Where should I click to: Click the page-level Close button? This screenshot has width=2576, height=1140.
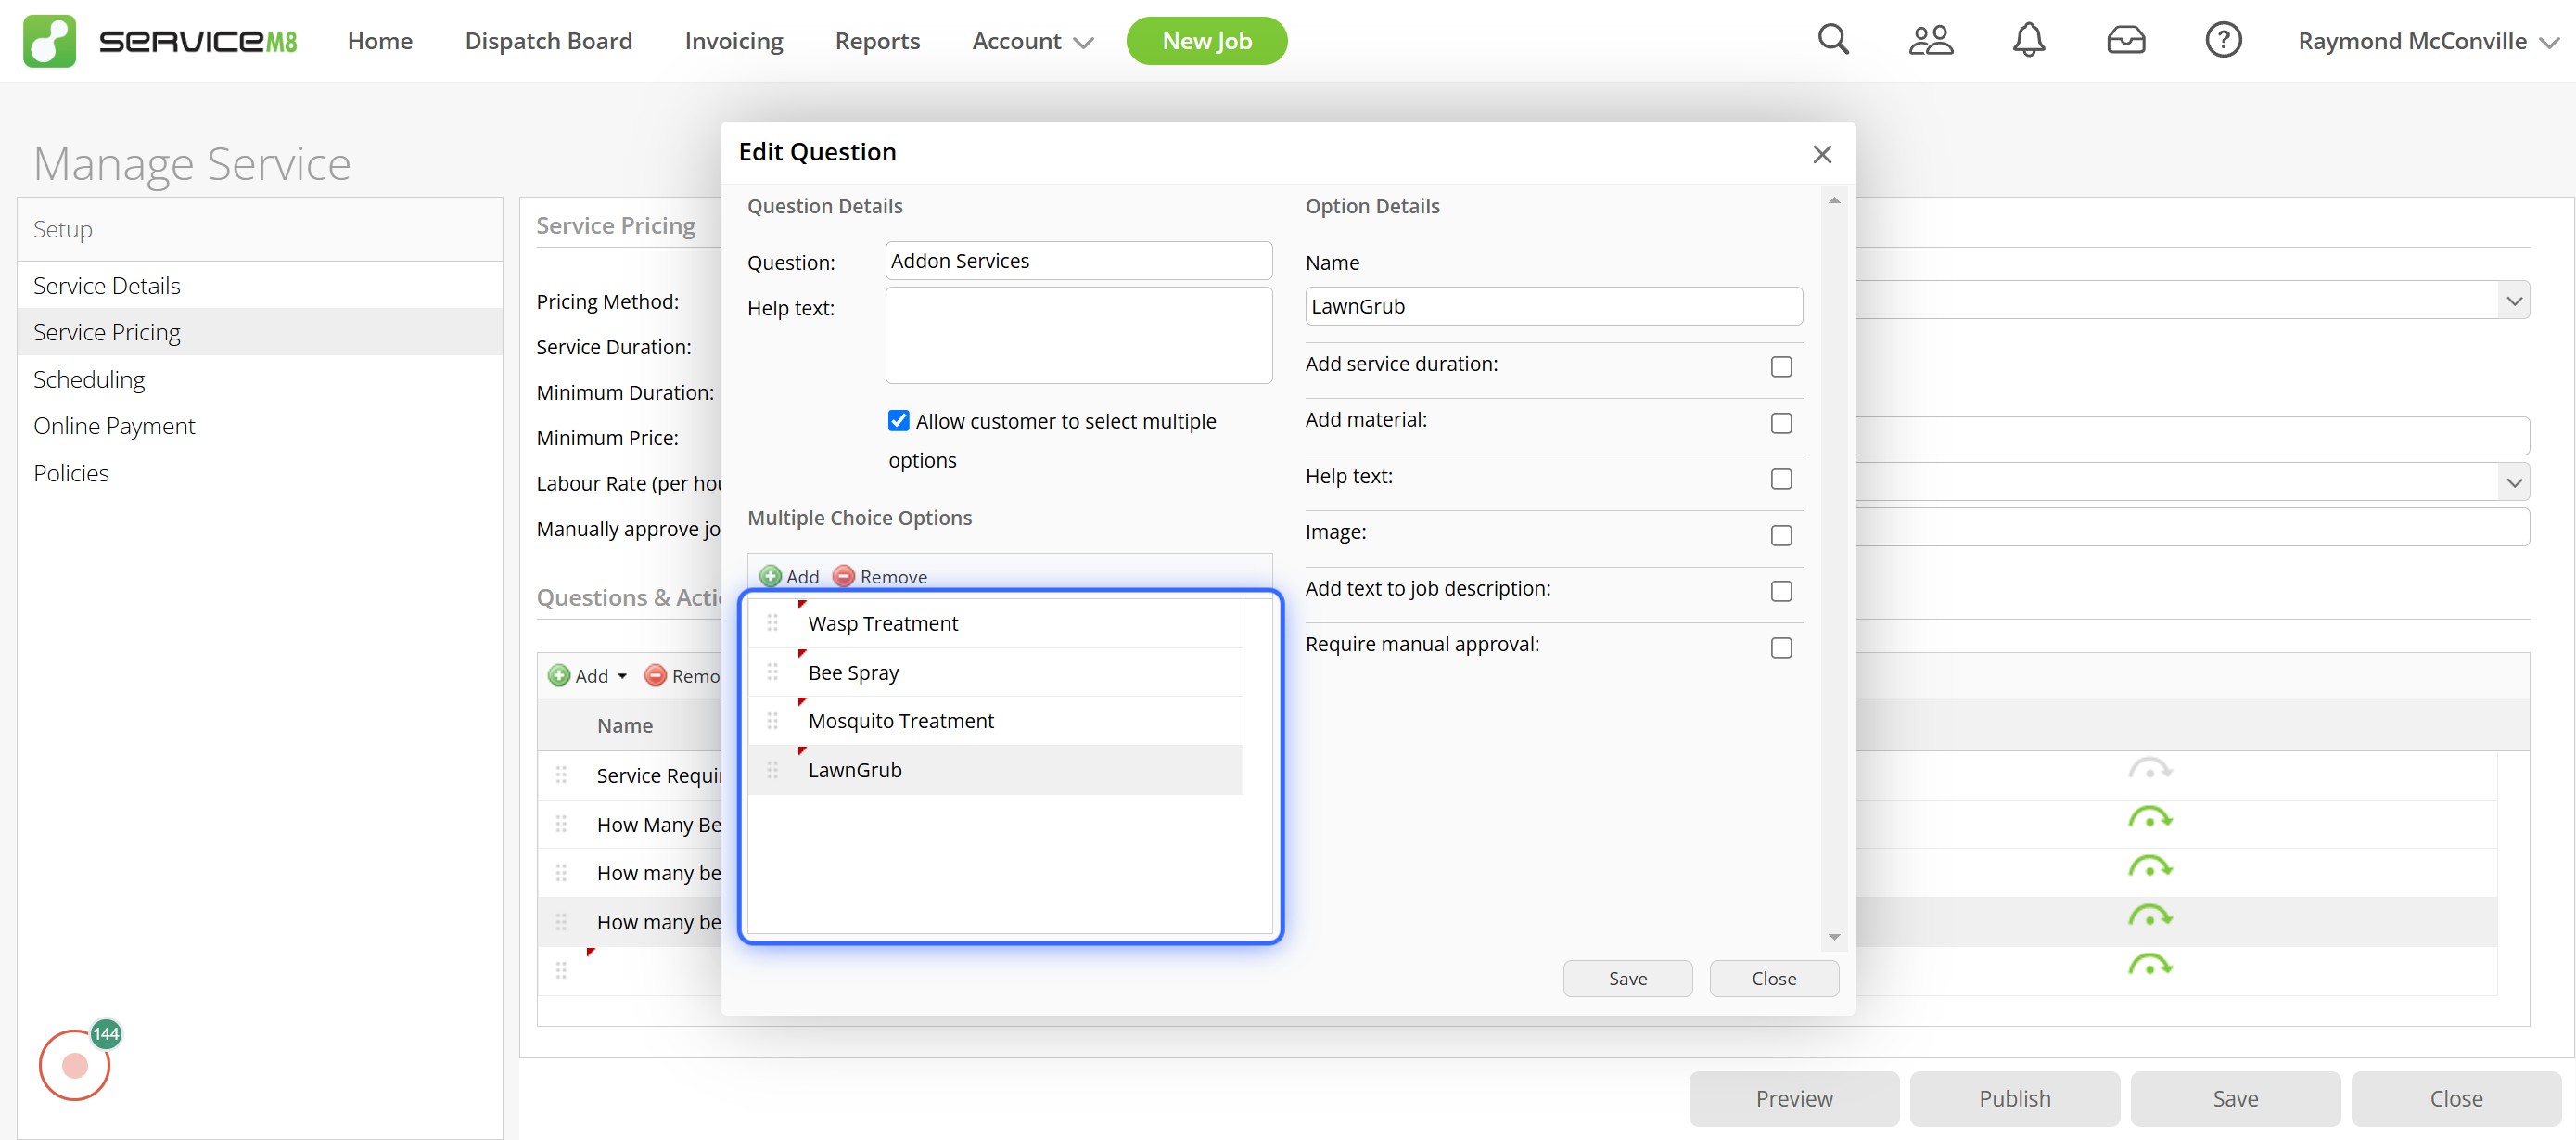2455,1098
